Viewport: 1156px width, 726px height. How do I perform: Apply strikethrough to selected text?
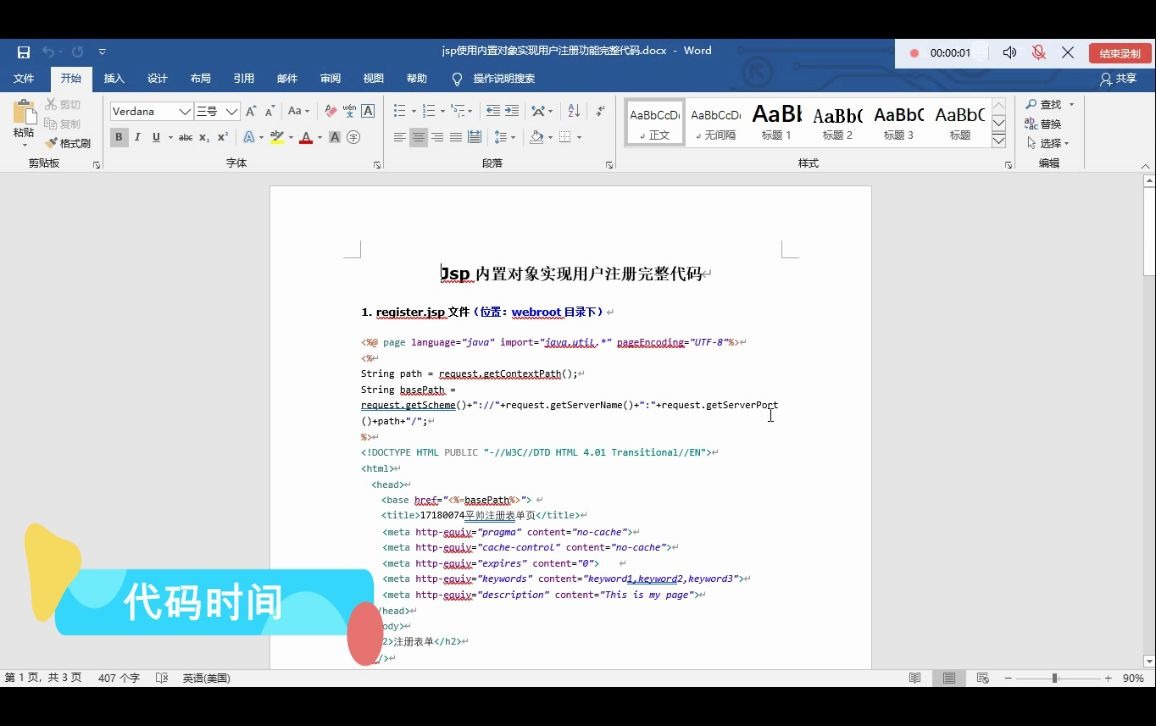(x=184, y=139)
